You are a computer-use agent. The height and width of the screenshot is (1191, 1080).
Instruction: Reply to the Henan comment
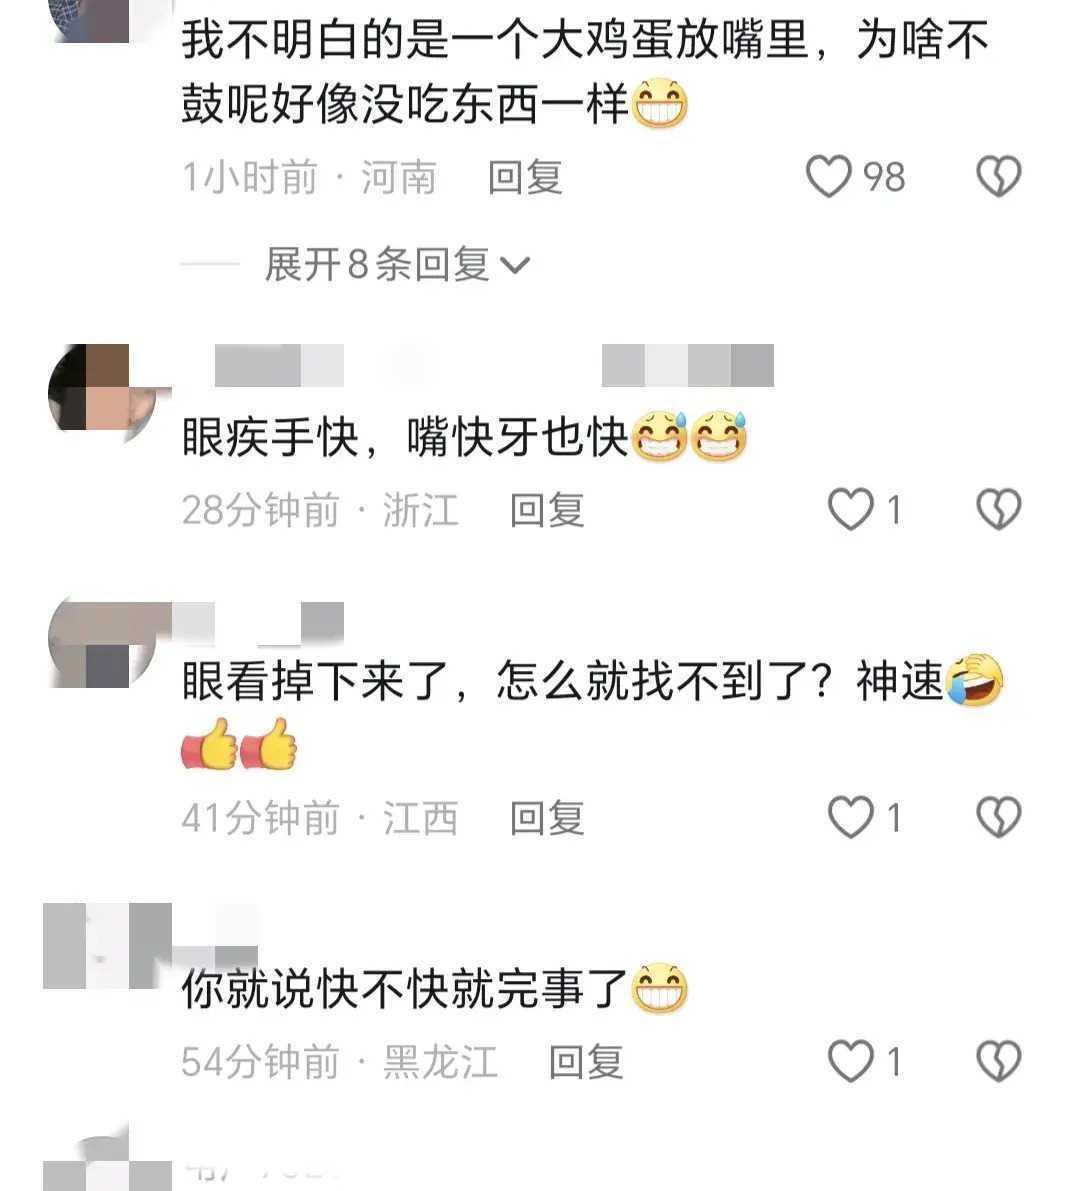[x=525, y=177]
